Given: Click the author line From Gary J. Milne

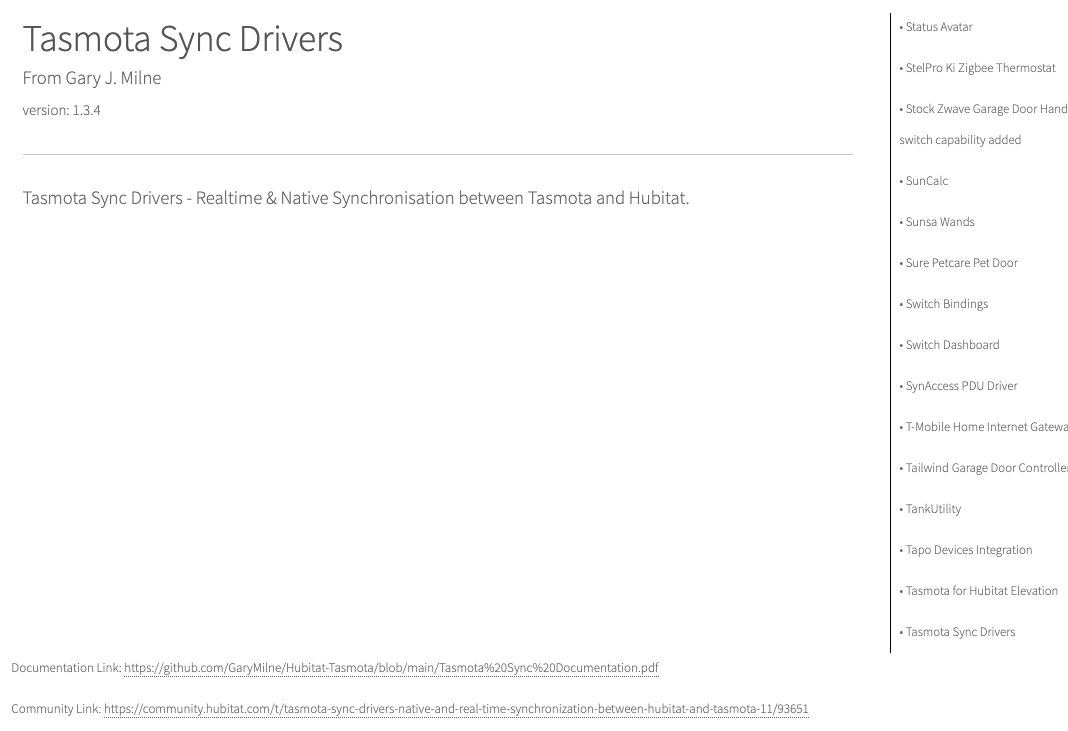Looking at the screenshot, I should coord(92,78).
